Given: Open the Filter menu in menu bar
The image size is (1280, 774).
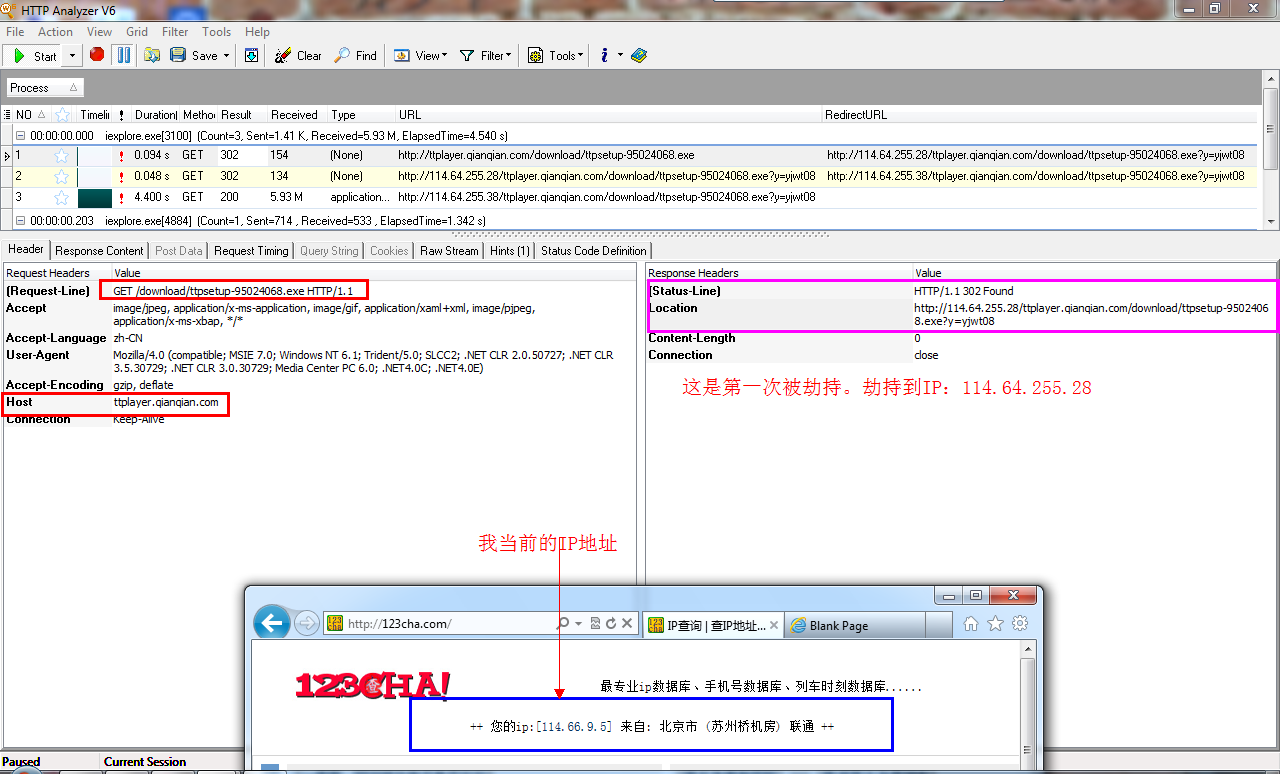Looking at the screenshot, I should [175, 32].
